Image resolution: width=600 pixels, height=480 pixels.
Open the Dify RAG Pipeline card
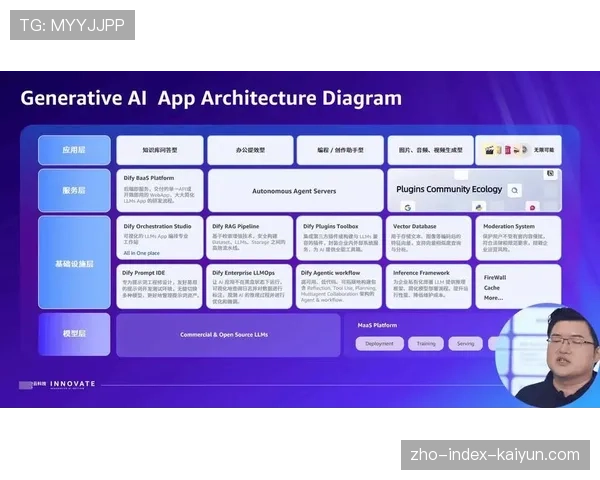tap(248, 238)
